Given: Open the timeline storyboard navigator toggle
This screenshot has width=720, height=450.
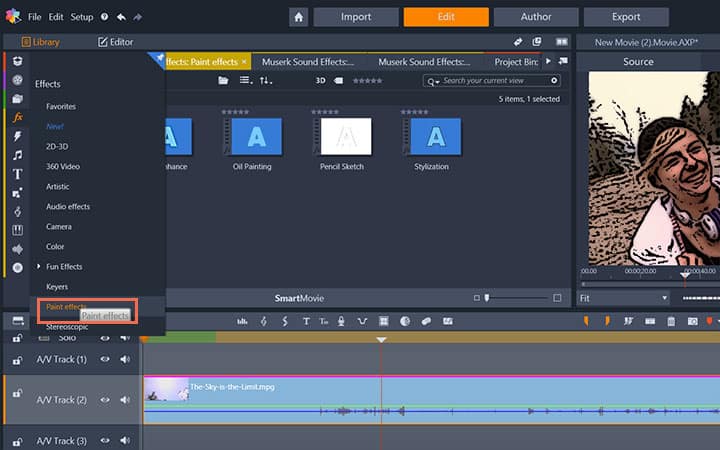Looking at the screenshot, I should [x=18, y=321].
